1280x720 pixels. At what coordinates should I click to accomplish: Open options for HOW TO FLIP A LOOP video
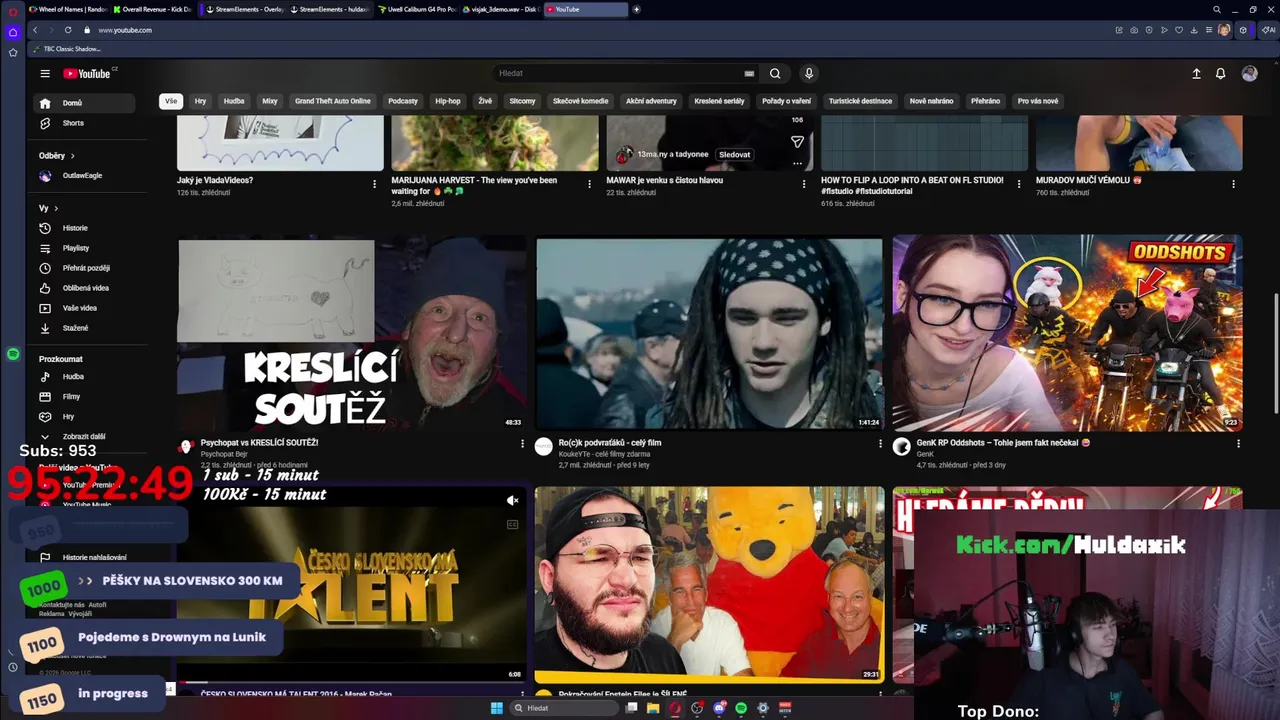[x=1019, y=184]
